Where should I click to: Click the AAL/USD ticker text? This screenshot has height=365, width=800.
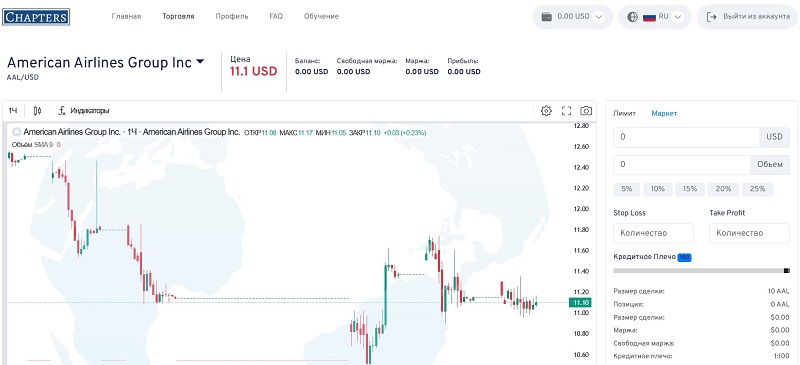(x=23, y=78)
